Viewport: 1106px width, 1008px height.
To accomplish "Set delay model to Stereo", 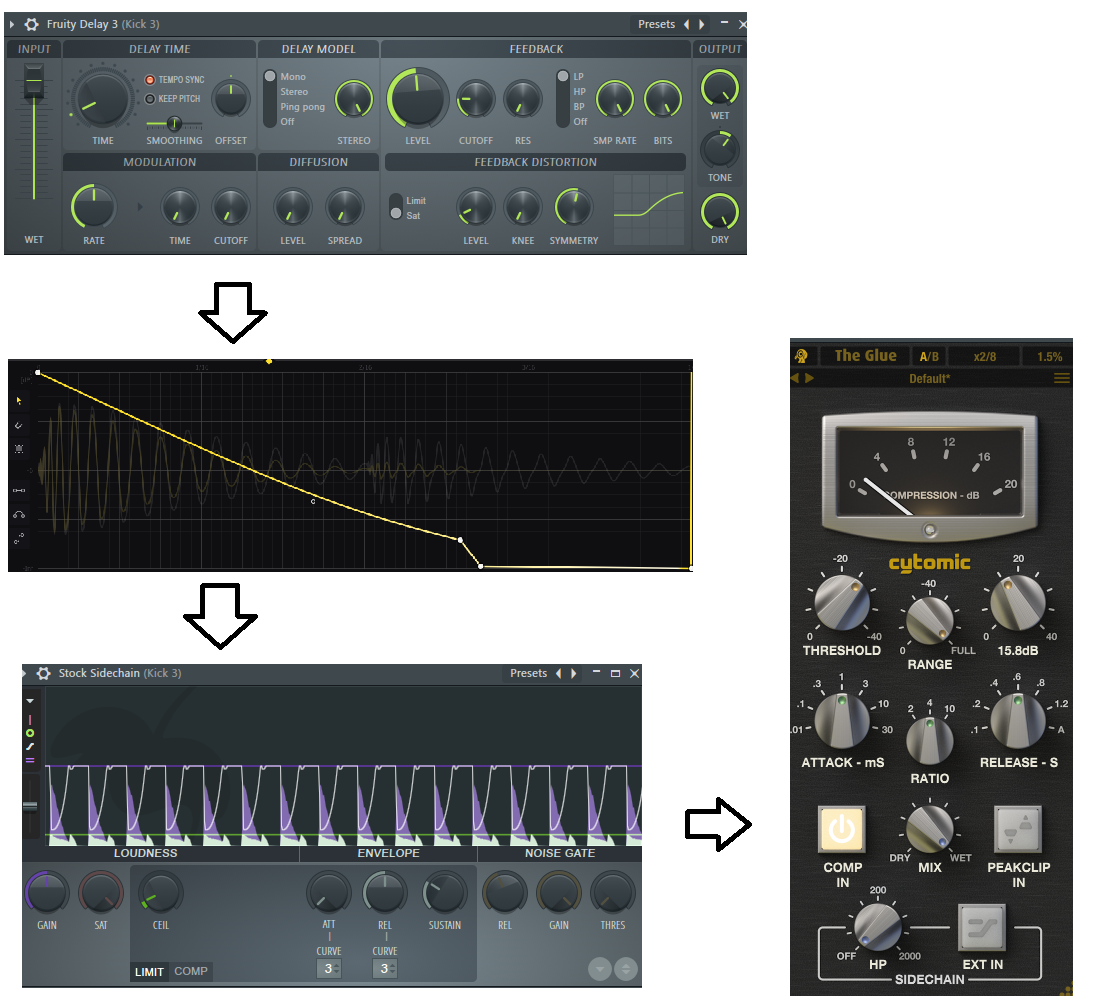I will 294,92.
